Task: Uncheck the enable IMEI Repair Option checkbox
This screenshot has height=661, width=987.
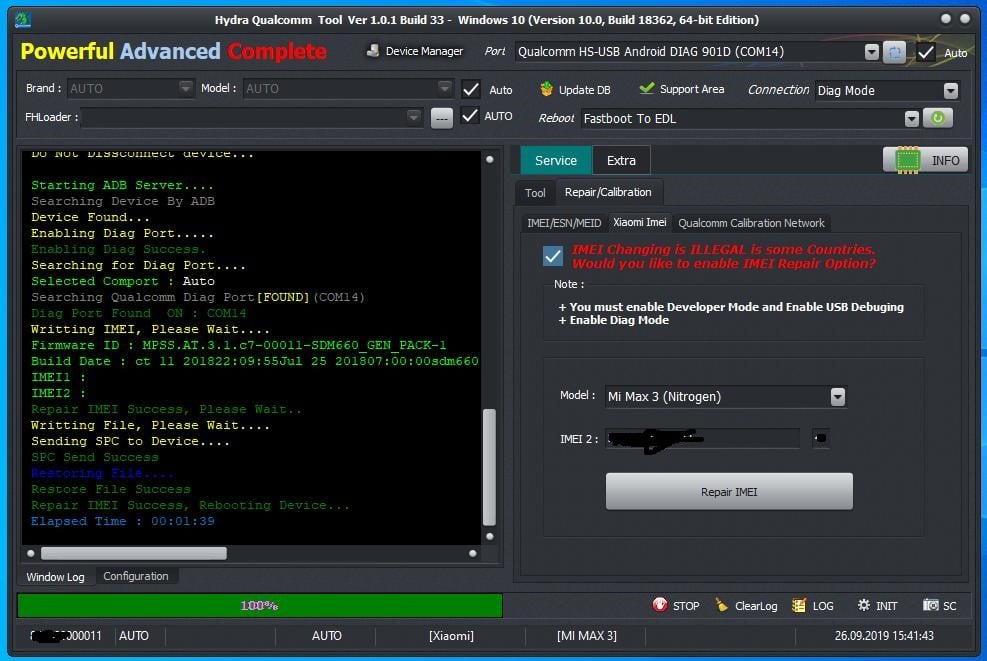Action: point(553,256)
